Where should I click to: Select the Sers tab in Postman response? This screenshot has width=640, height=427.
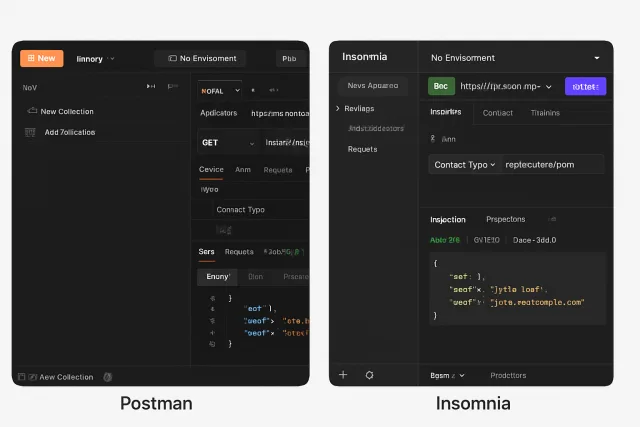point(207,252)
